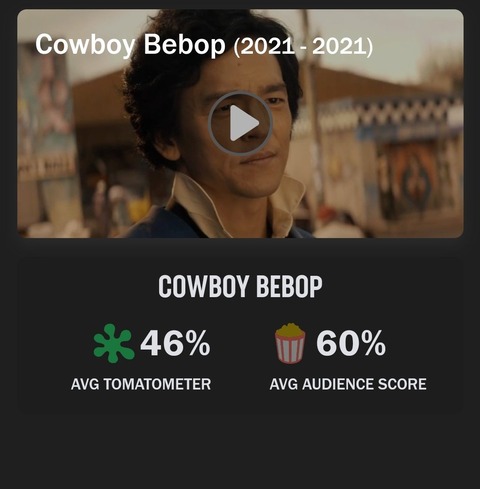Click the percent sign after 46
Viewport: 480px width, 489px height.
tap(196, 343)
